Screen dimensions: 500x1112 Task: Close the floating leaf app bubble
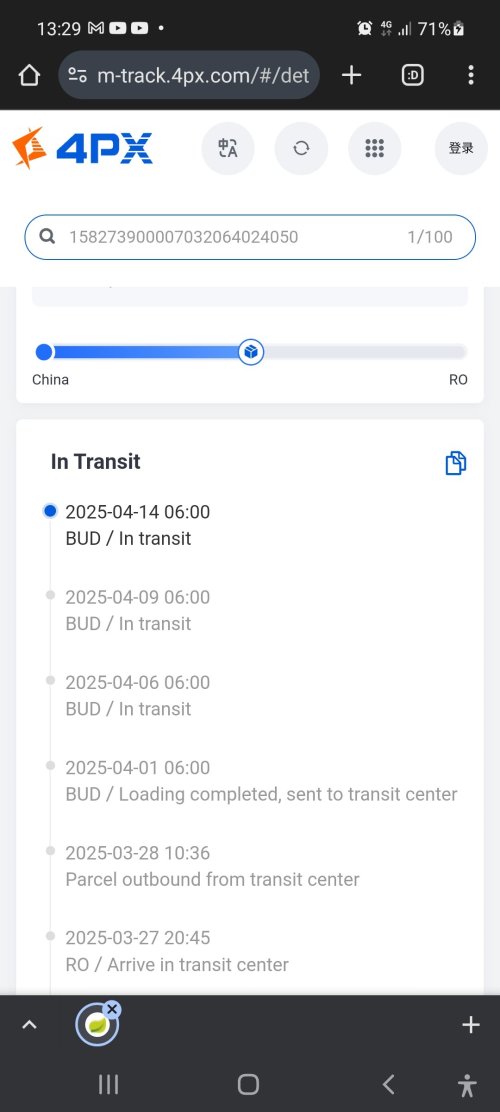(112, 1009)
